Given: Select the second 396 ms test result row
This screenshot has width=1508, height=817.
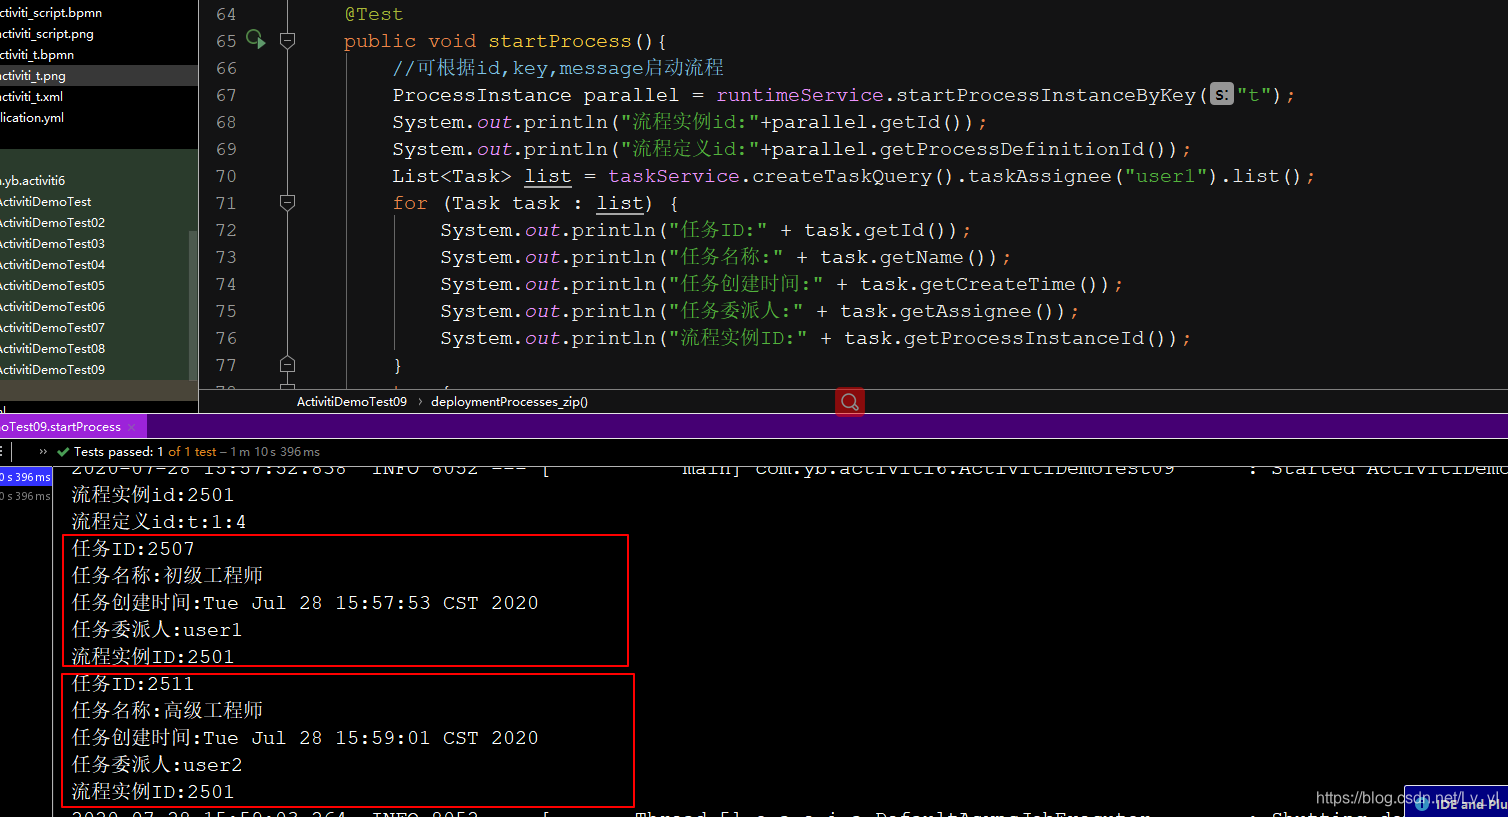Looking at the screenshot, I should click(26, 496).
